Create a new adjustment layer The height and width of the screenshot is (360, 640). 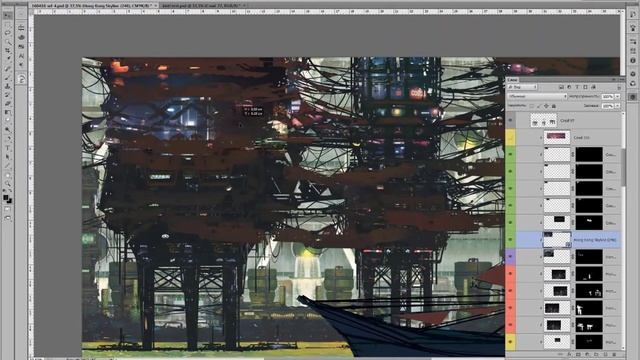click(587, 354)
